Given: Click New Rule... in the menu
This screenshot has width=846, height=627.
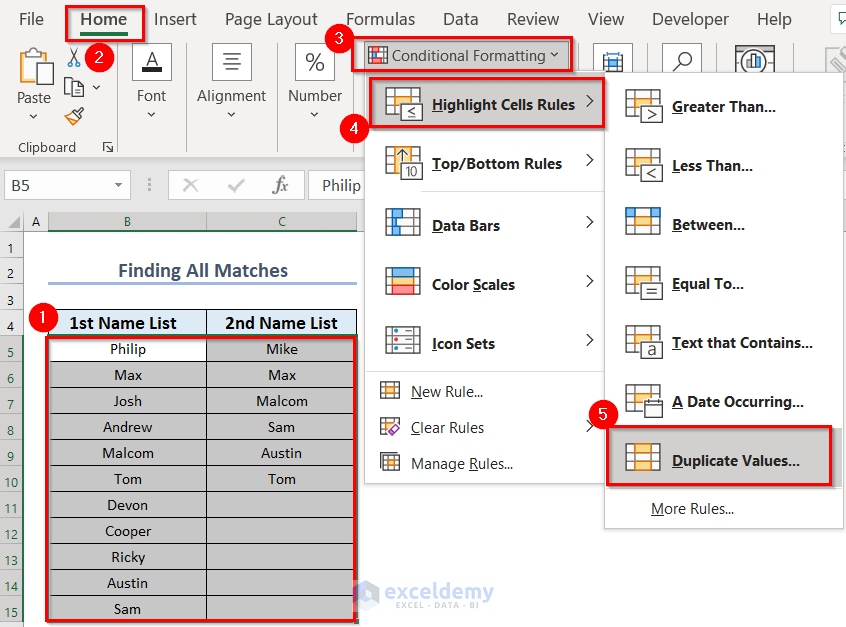Looking at the screenshot, I should coord(448,391).
